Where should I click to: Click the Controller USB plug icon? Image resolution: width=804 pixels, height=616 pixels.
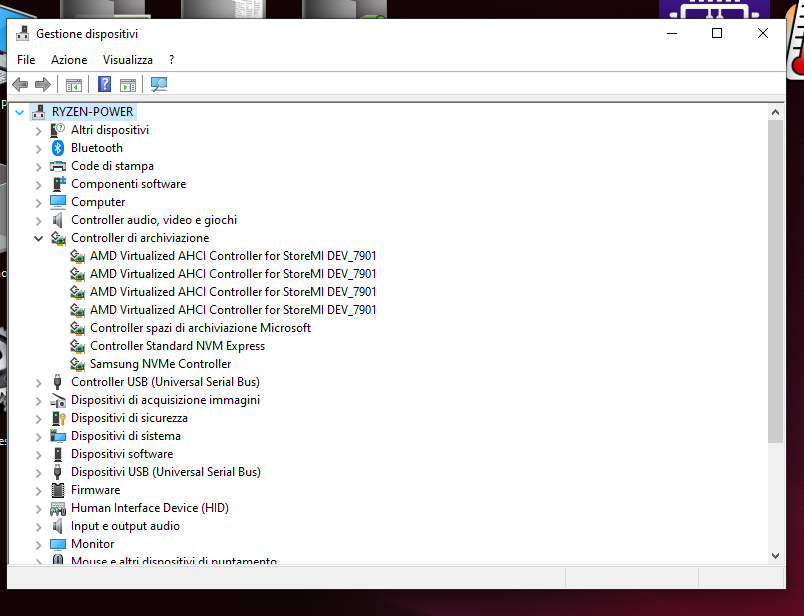[x=58, y=382]
